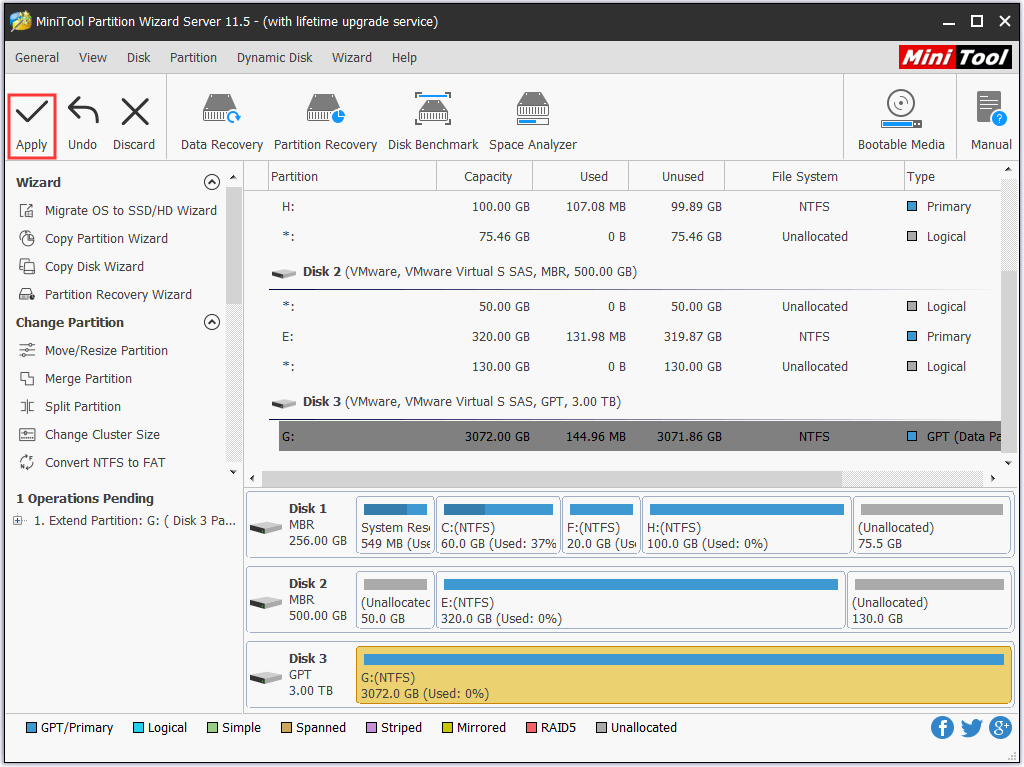This screenshot has height=767, width=1024.
Task: Select 50.0 GB unallocated block on Disk 2
Action: [395, 601]
